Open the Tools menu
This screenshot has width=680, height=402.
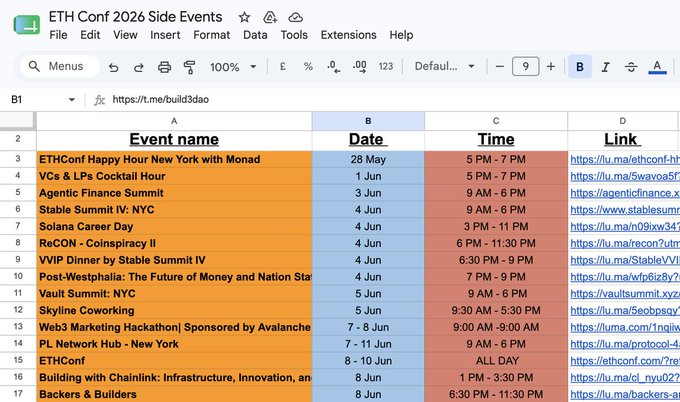click(294, 35)
